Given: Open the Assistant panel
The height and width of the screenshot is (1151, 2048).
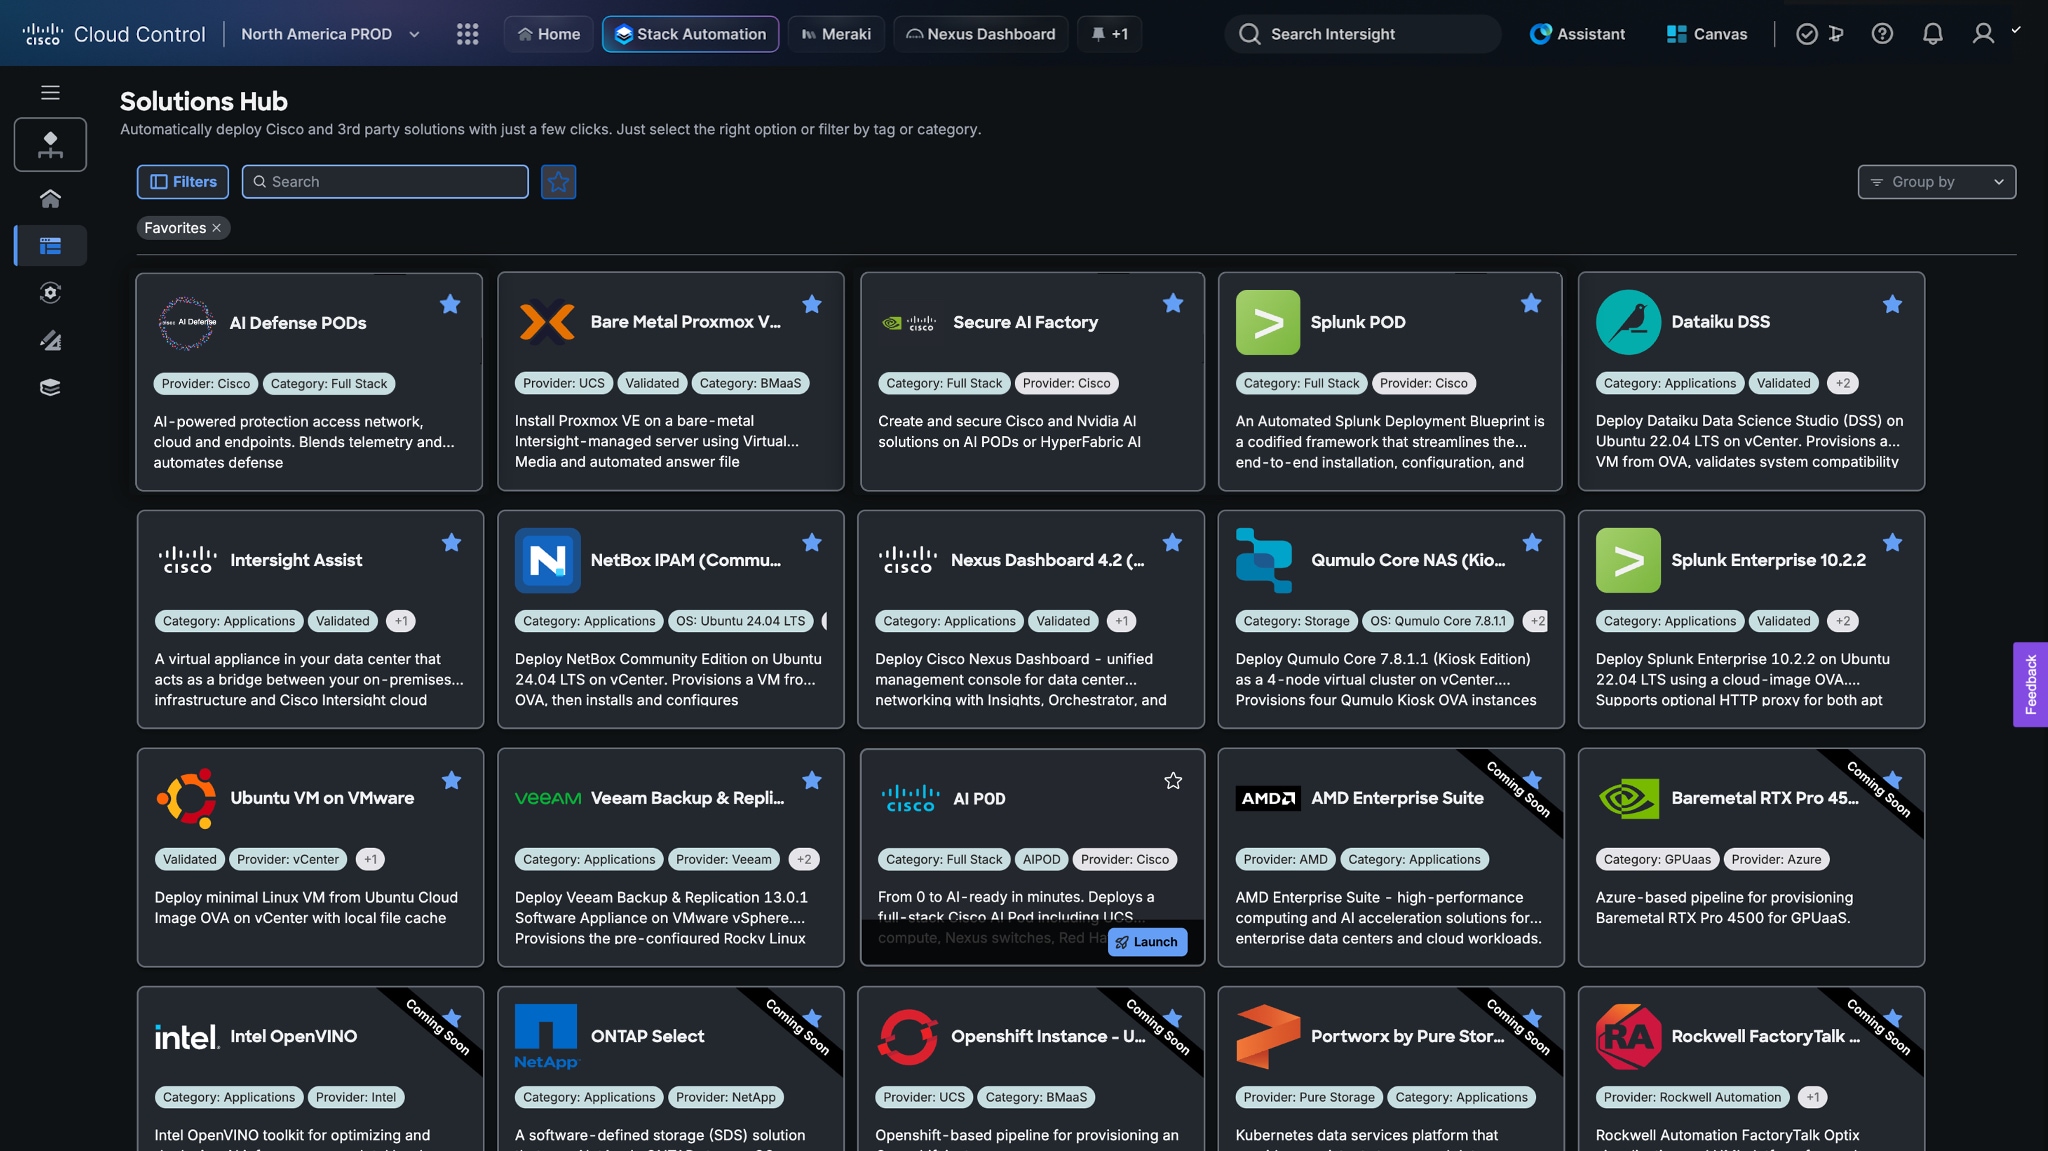Looking at the screenshot, I should coord(1577,34).
